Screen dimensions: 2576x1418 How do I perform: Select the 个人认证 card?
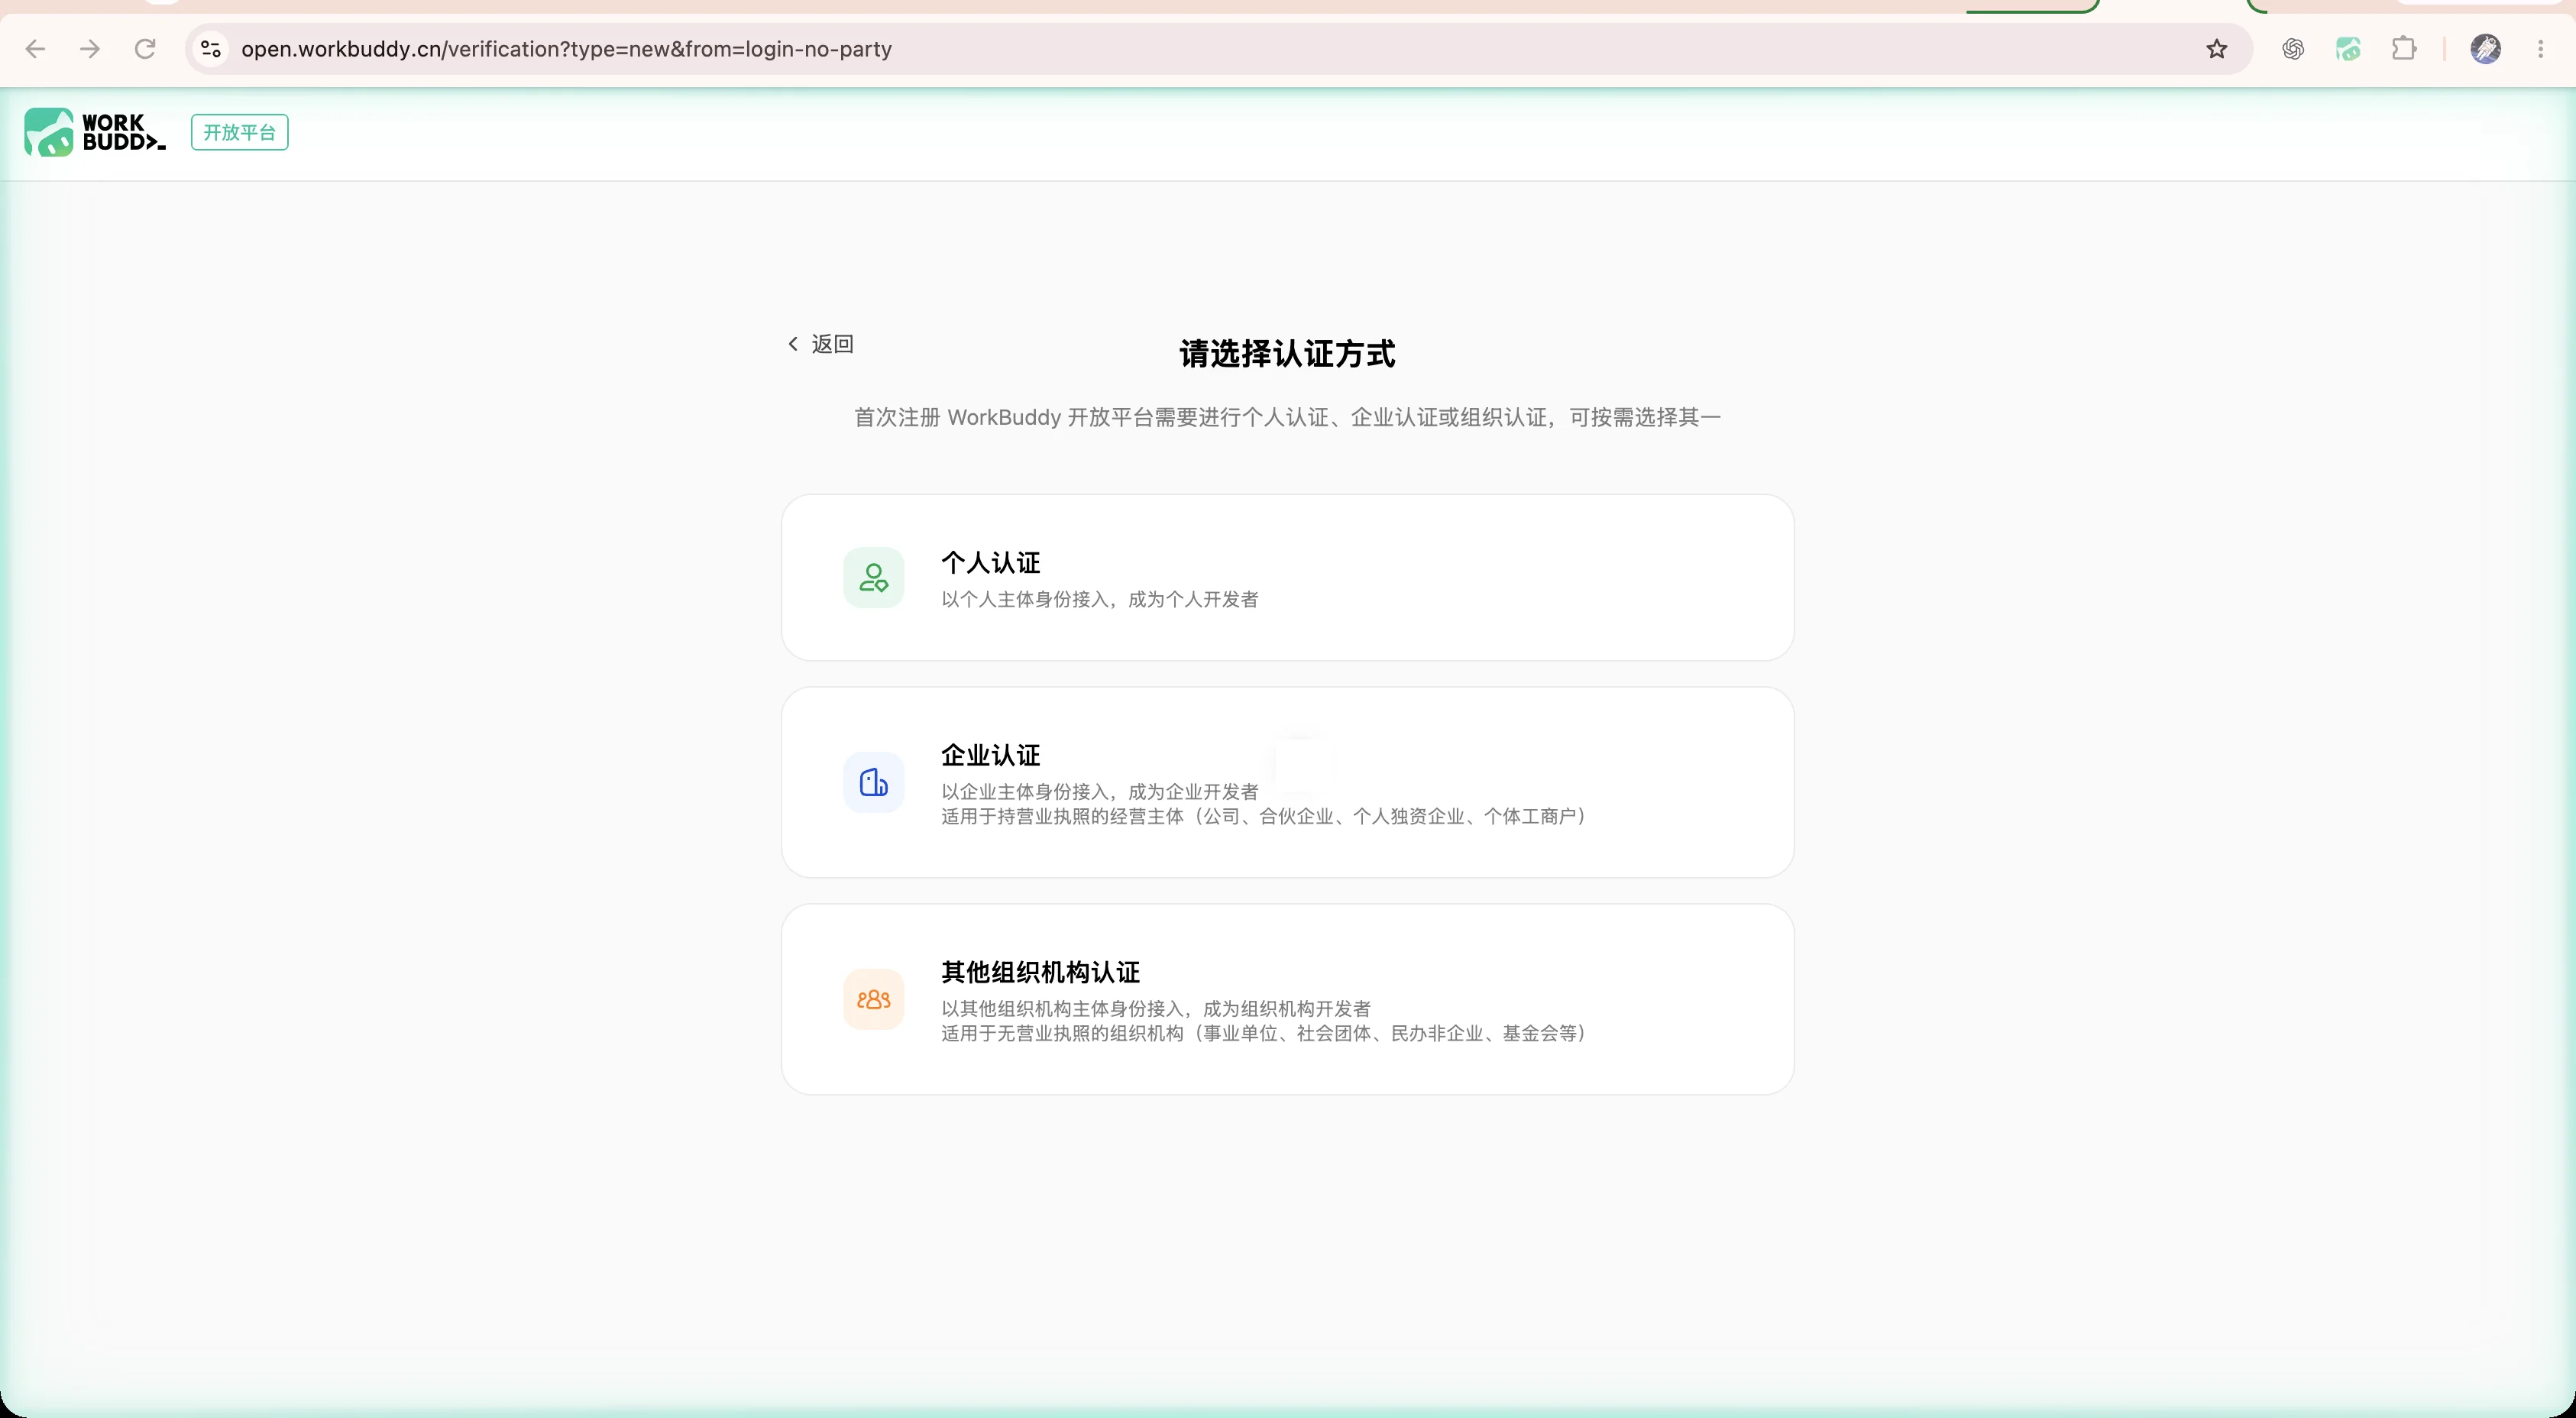point(1287,577)
